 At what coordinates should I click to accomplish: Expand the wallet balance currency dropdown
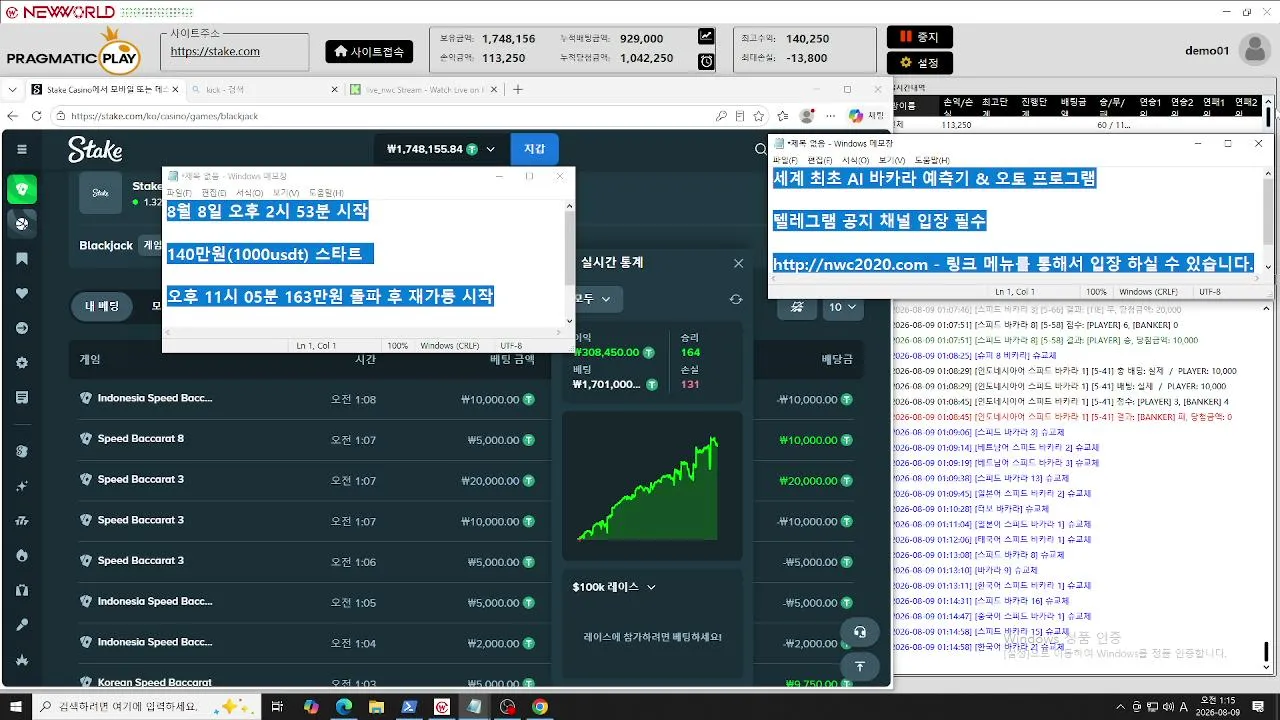(490, 150)
